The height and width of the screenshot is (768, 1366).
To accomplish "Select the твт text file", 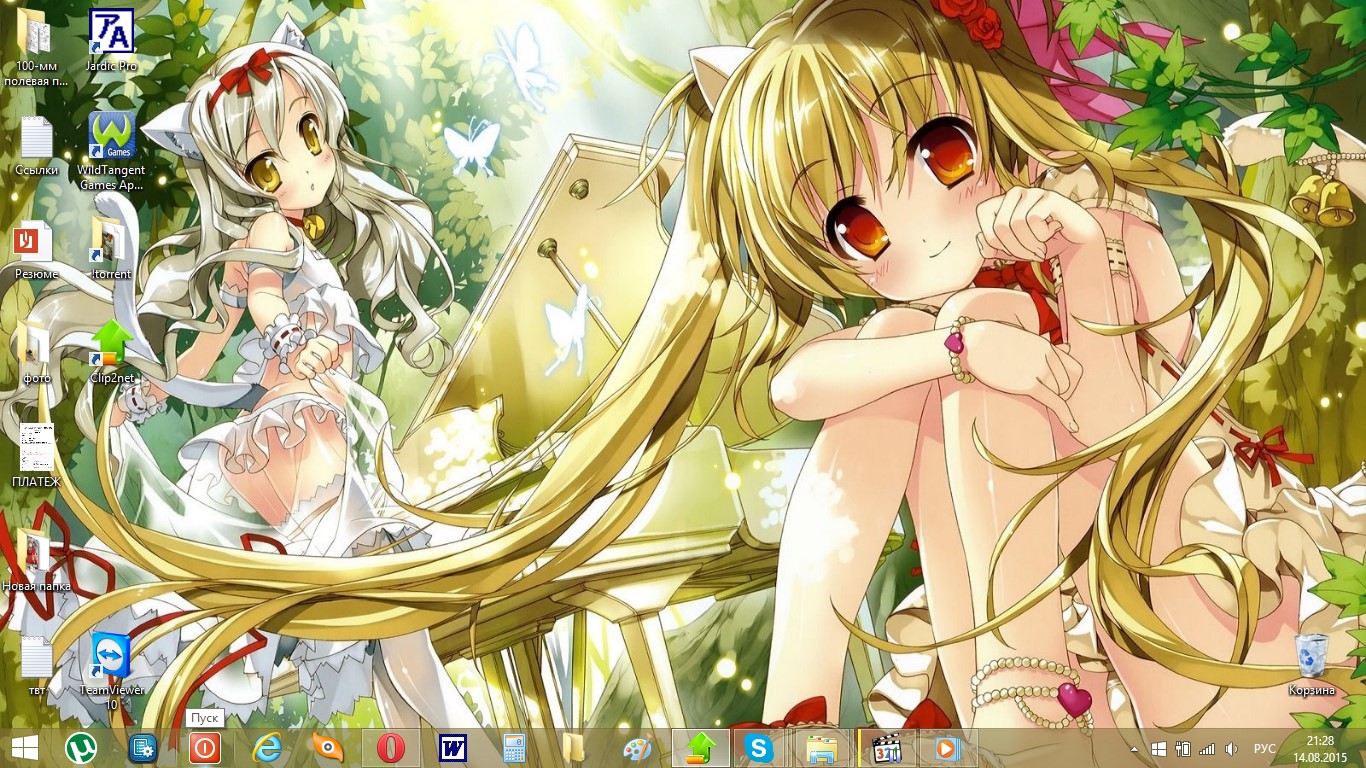I will 37,664.
